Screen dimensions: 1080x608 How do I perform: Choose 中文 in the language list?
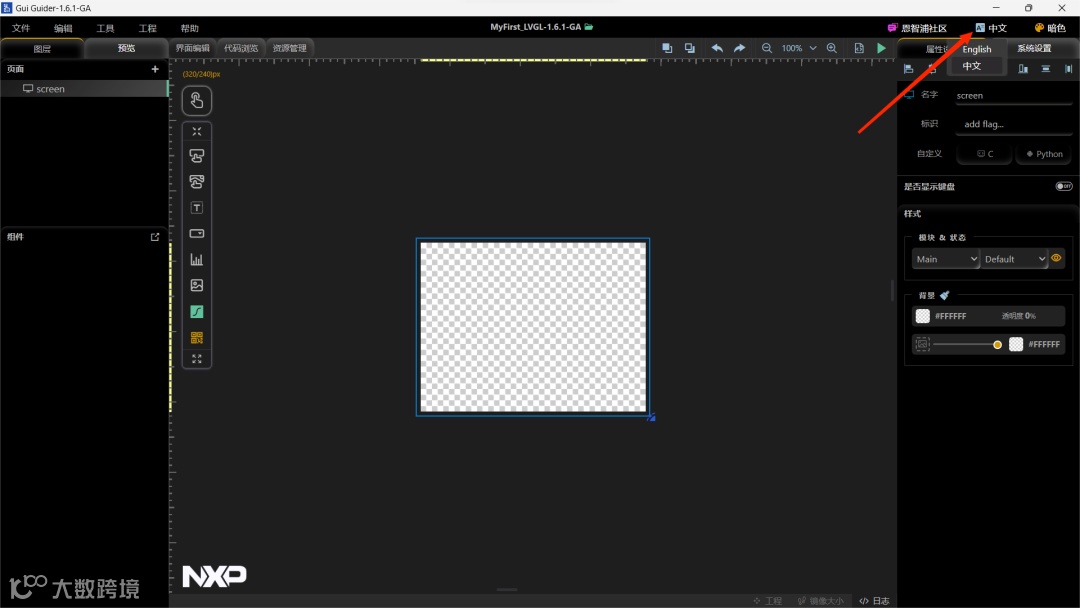pos(972,66)
